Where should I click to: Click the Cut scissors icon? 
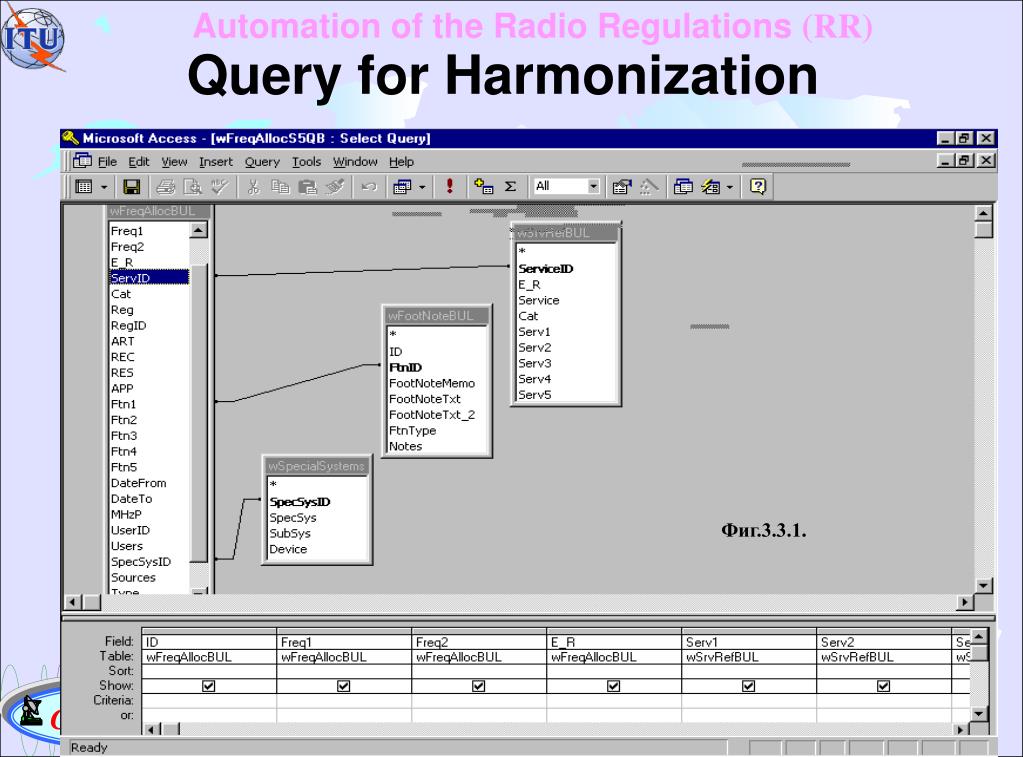click(x=254, y=187)
